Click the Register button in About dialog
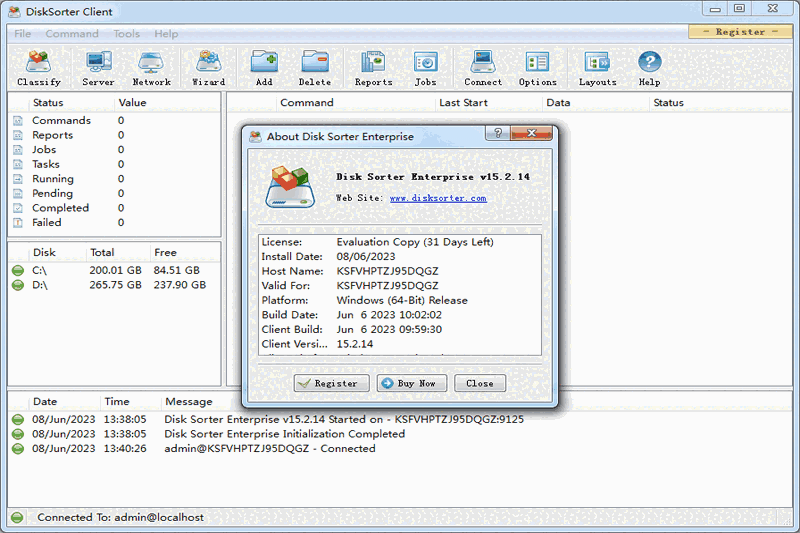The height and width of the screenshot is (533, 800). pos(332,383)
